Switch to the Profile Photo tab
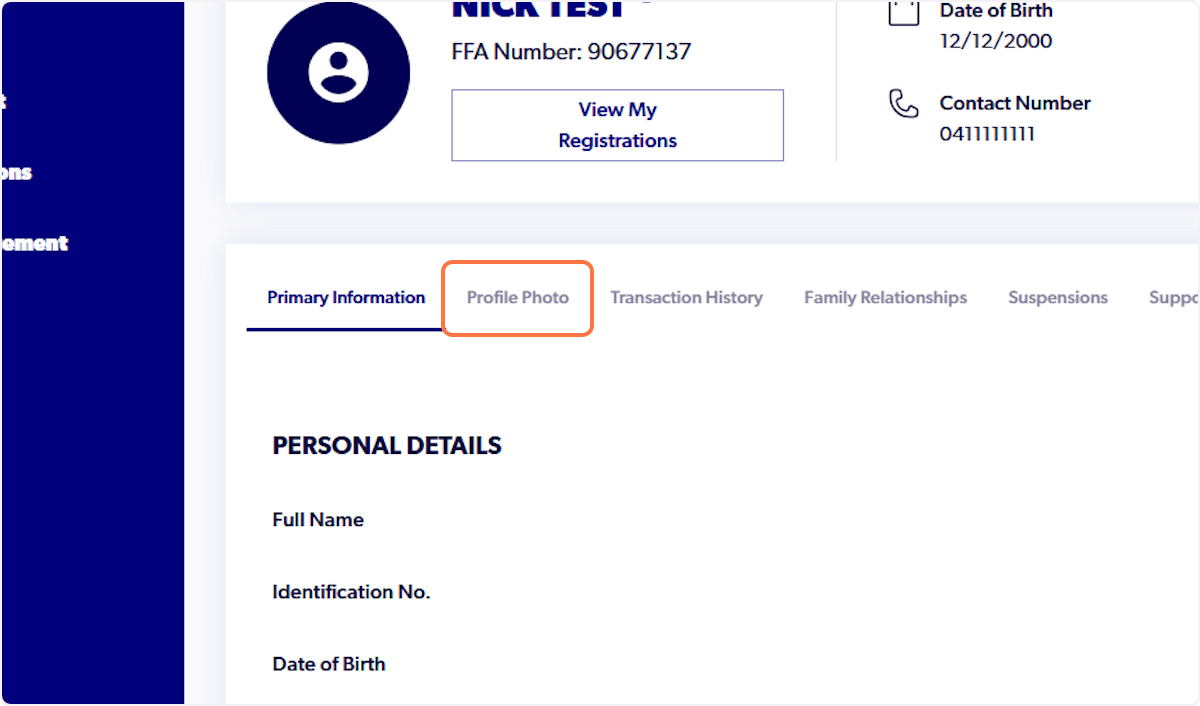Image resolution: width=1200 pixels, height=706 pixels. tap(518, 298)
